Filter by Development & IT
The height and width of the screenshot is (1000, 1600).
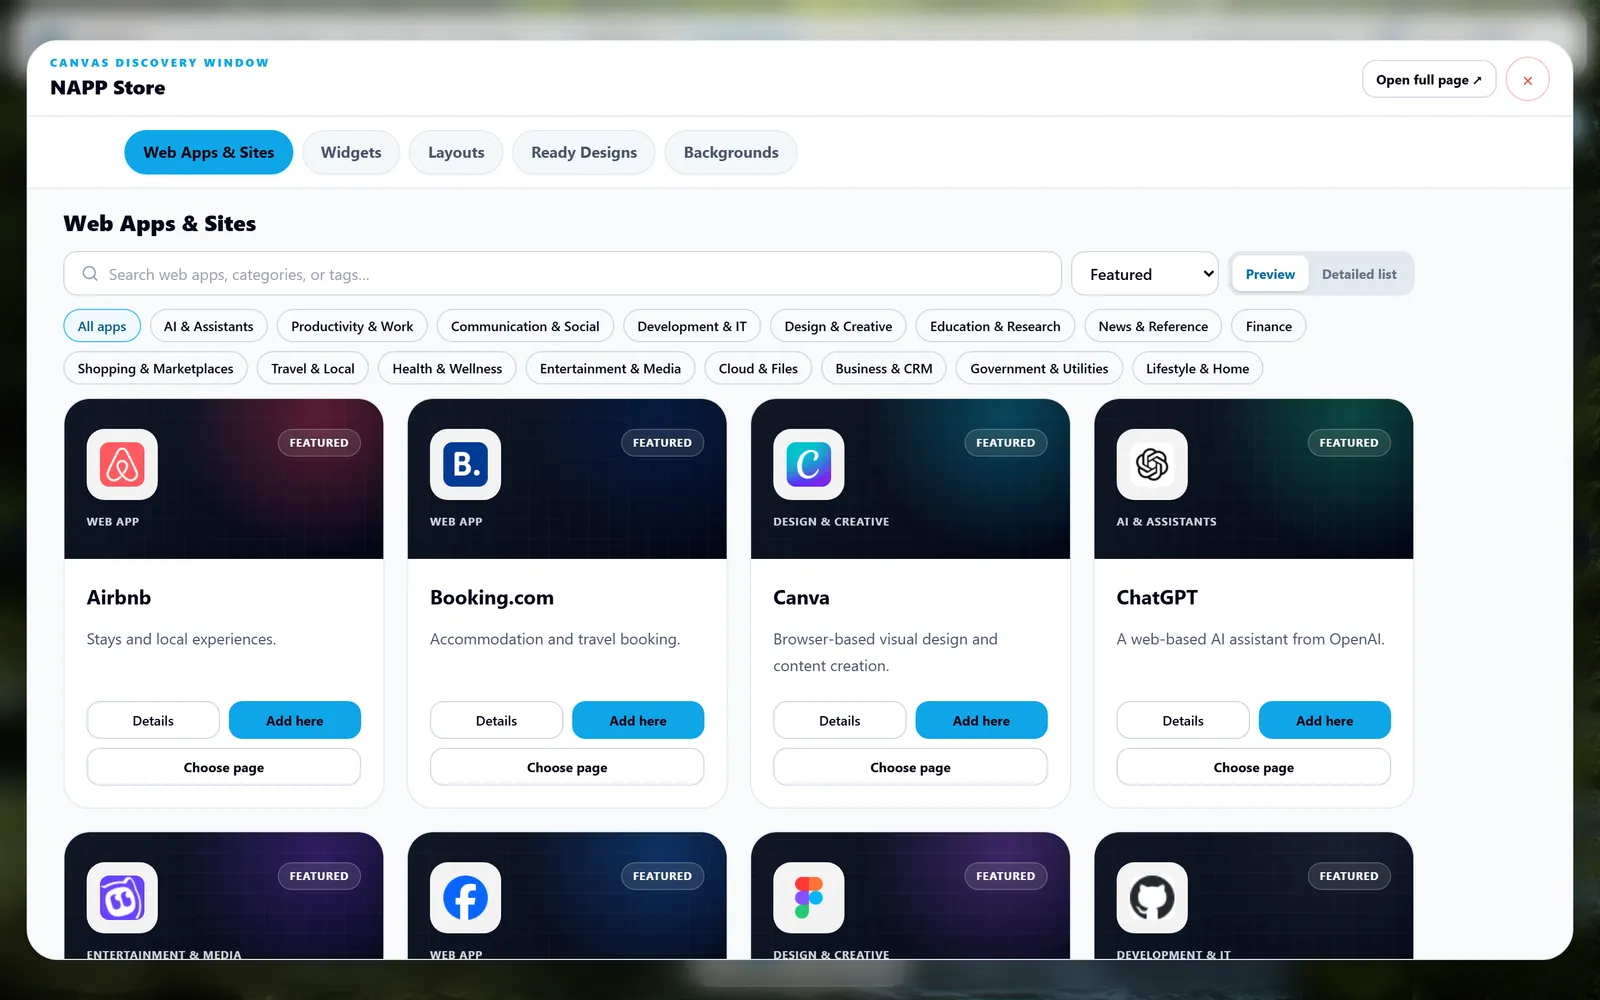point(692,326)
